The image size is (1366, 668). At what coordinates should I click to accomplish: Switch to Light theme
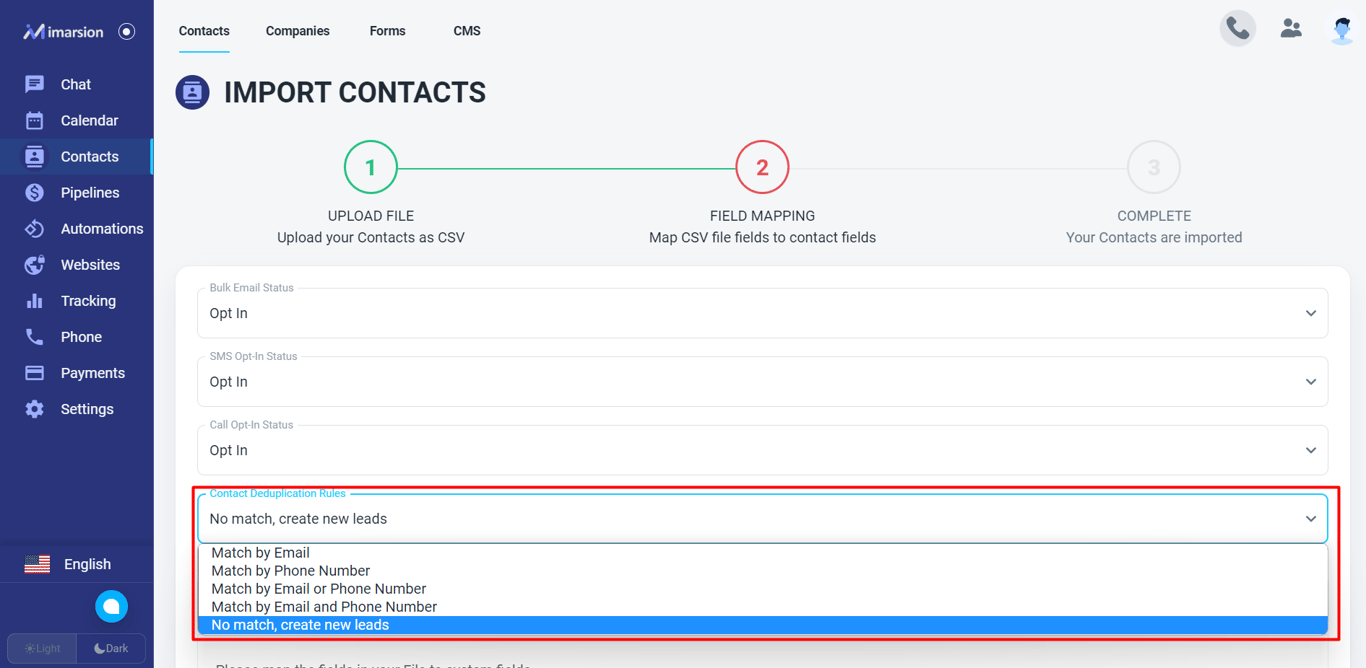(42, 648)
